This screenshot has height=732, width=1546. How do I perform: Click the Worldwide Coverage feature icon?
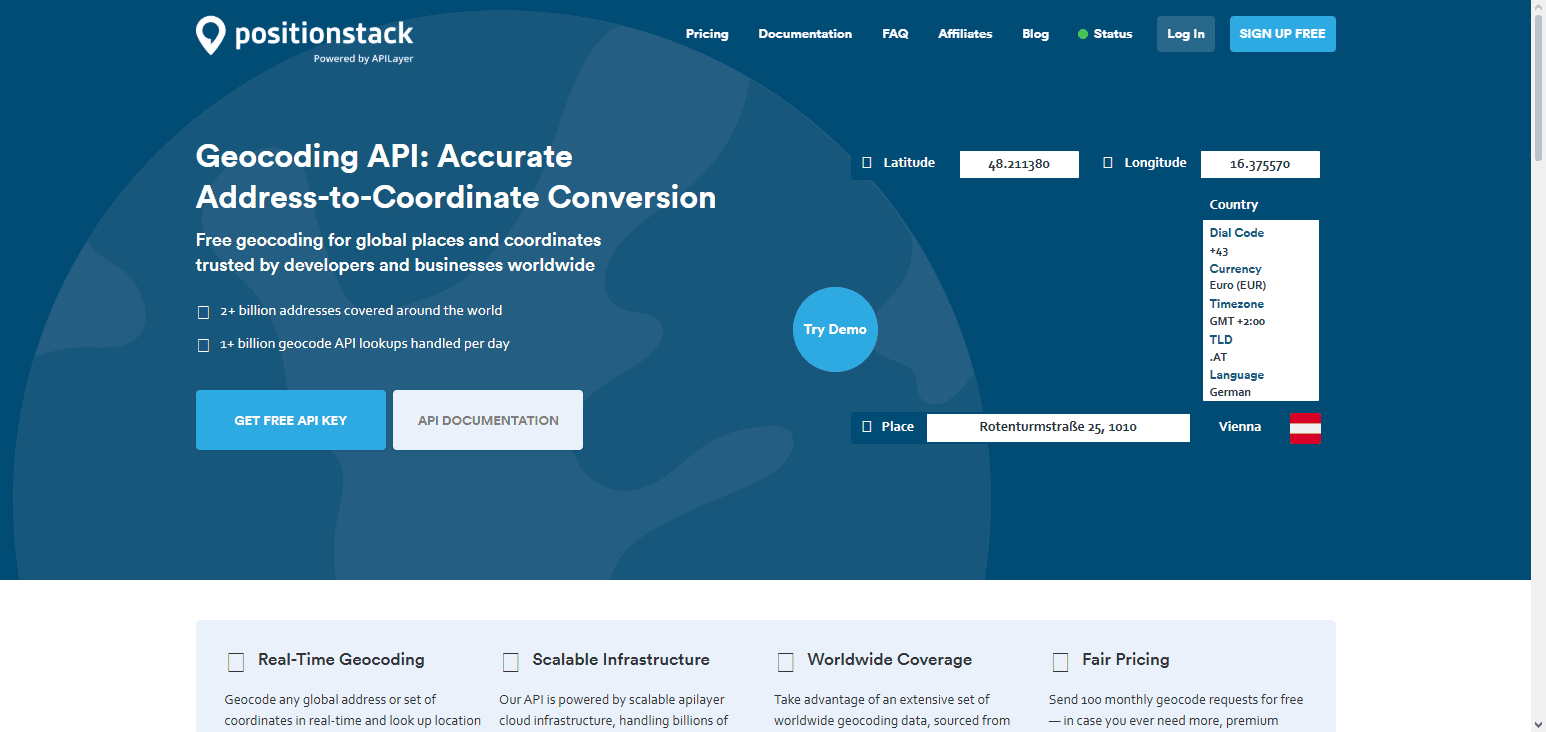[x=786, y=662]
